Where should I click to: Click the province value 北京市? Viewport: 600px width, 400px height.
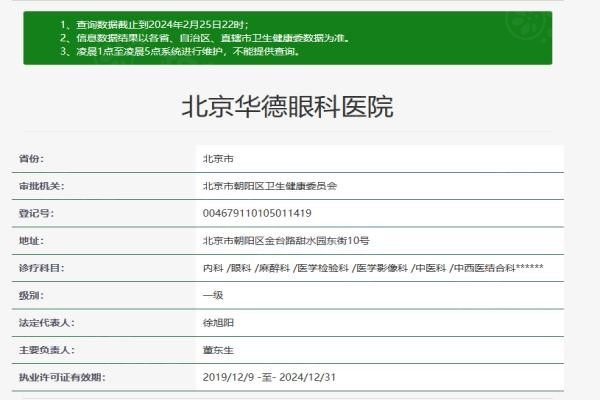218,158
